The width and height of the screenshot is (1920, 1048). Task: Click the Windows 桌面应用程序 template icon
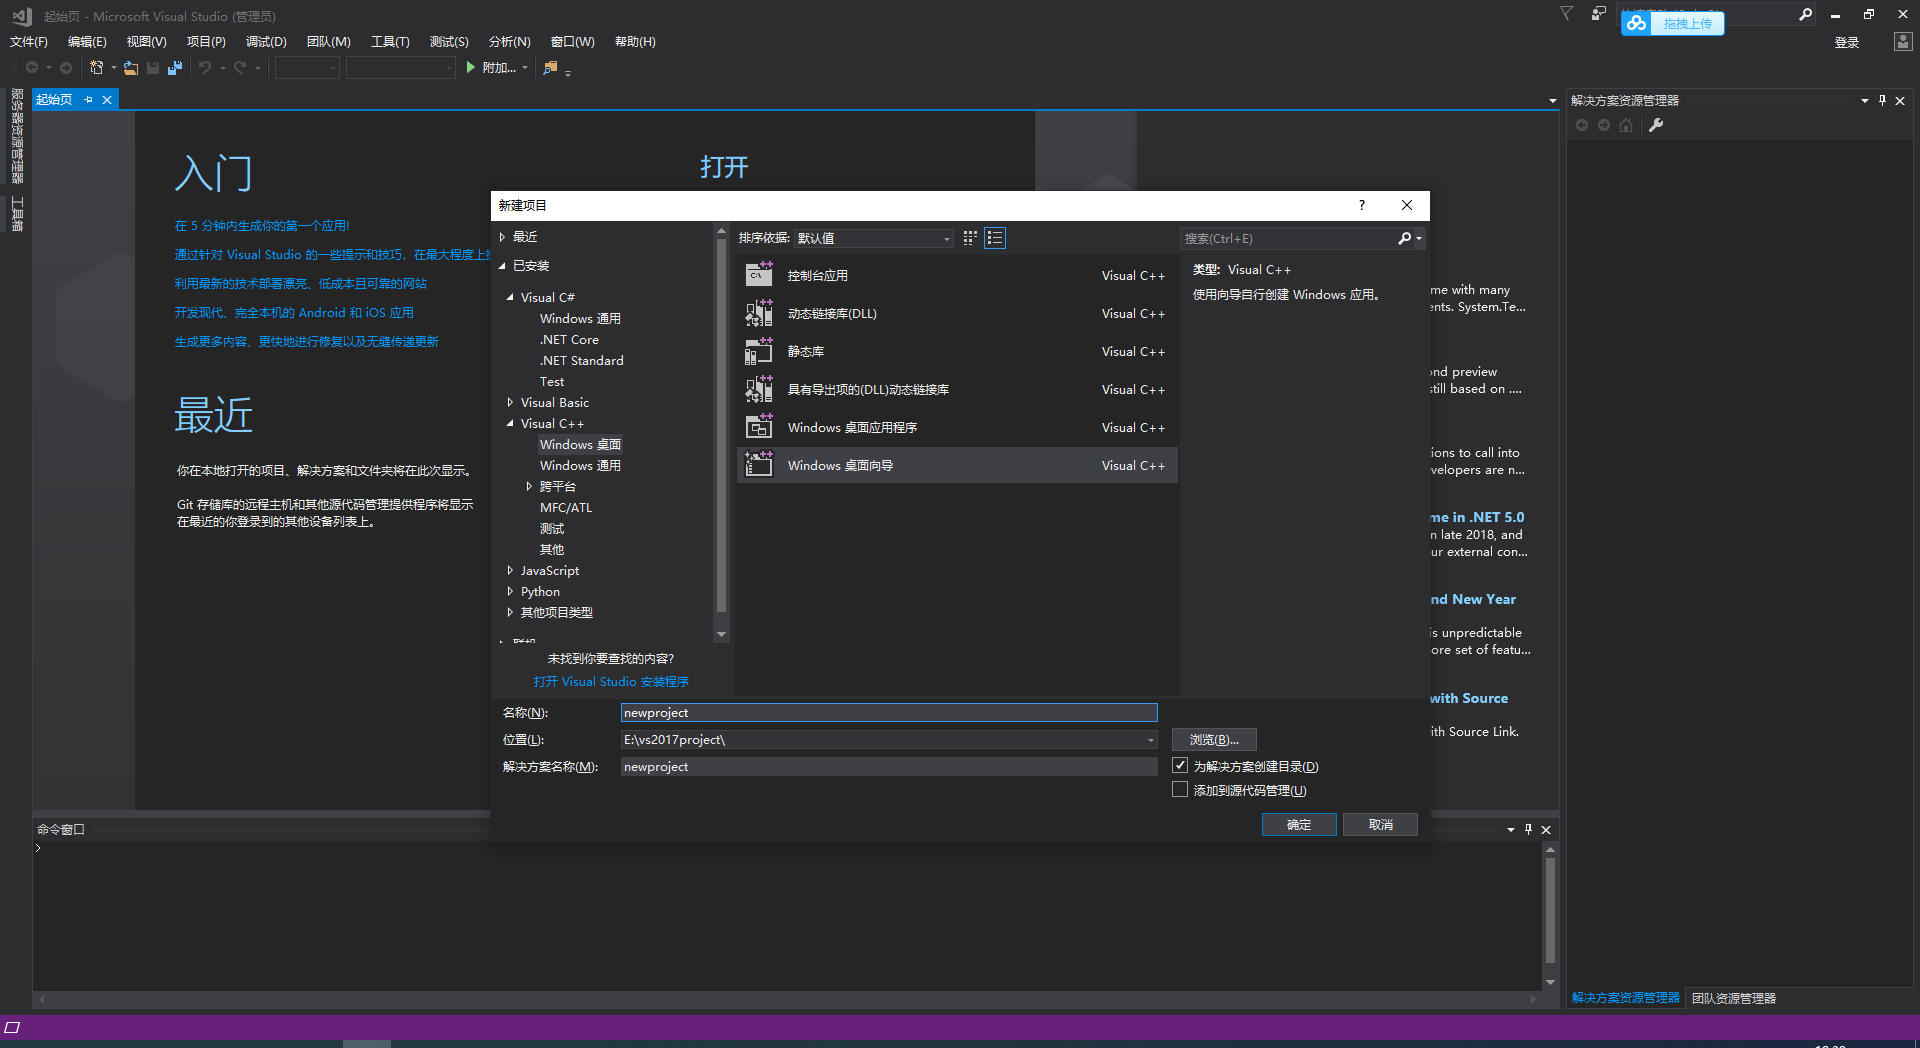[759, 427]
